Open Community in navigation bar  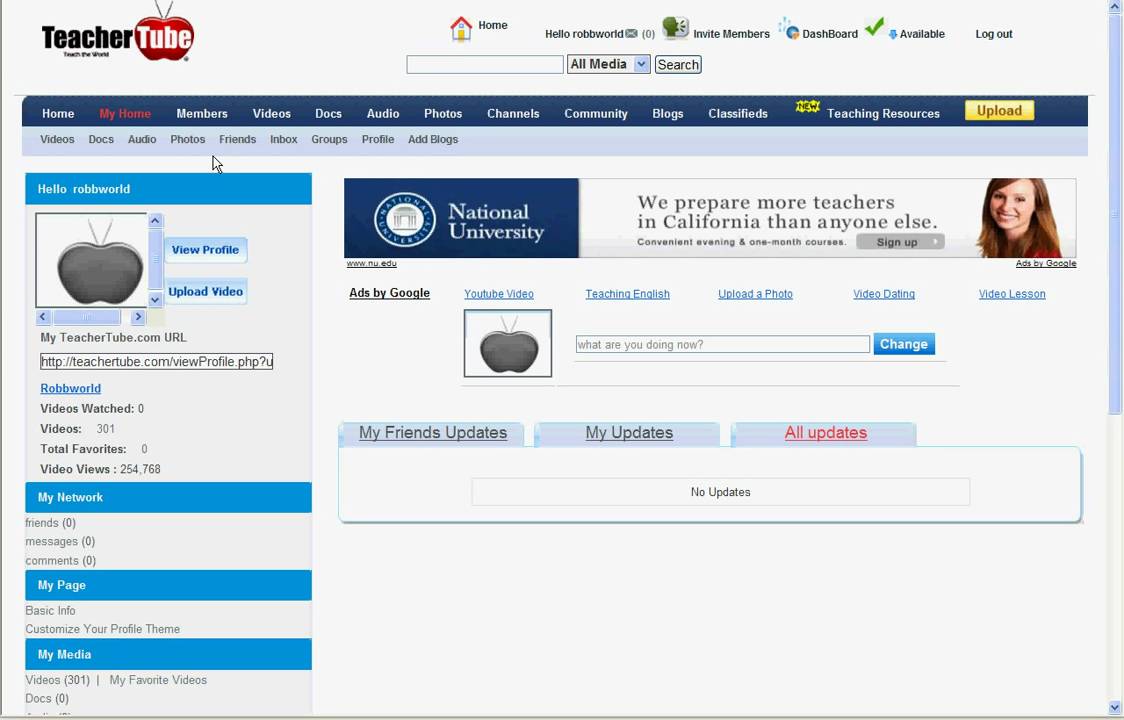(x=596, y=113)
